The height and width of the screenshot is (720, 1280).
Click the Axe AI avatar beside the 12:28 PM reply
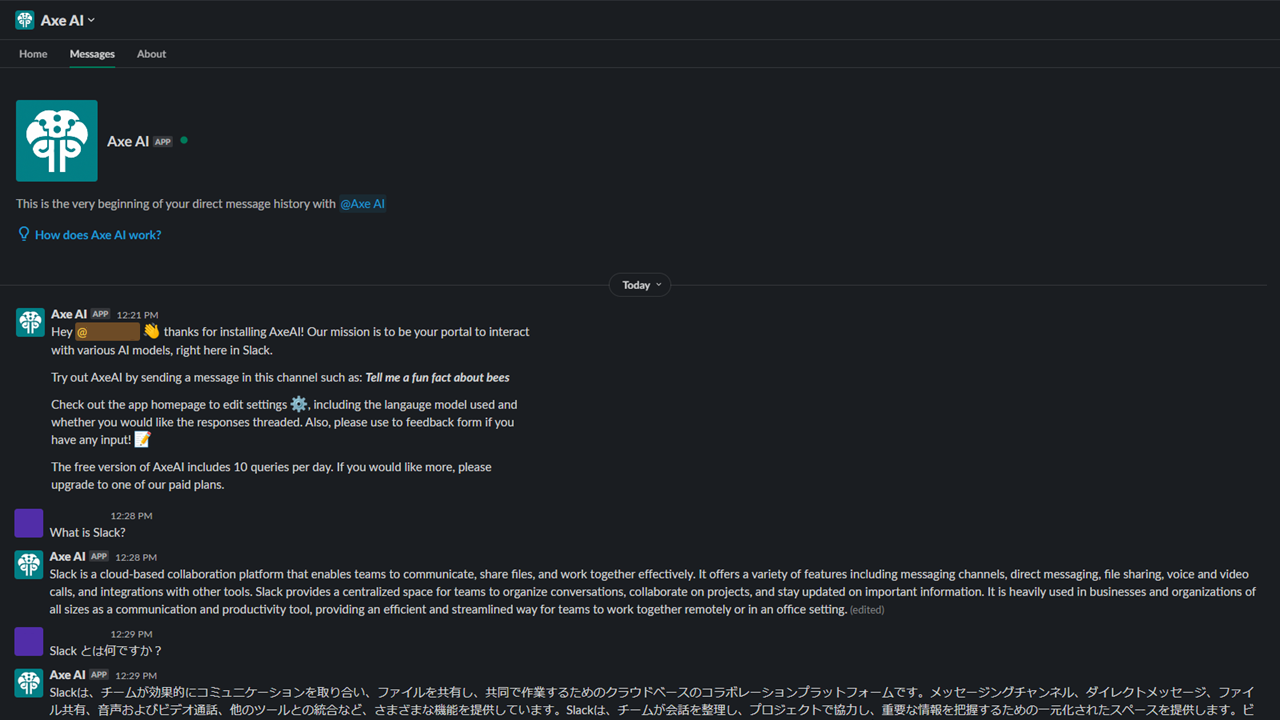pos(28,564)
